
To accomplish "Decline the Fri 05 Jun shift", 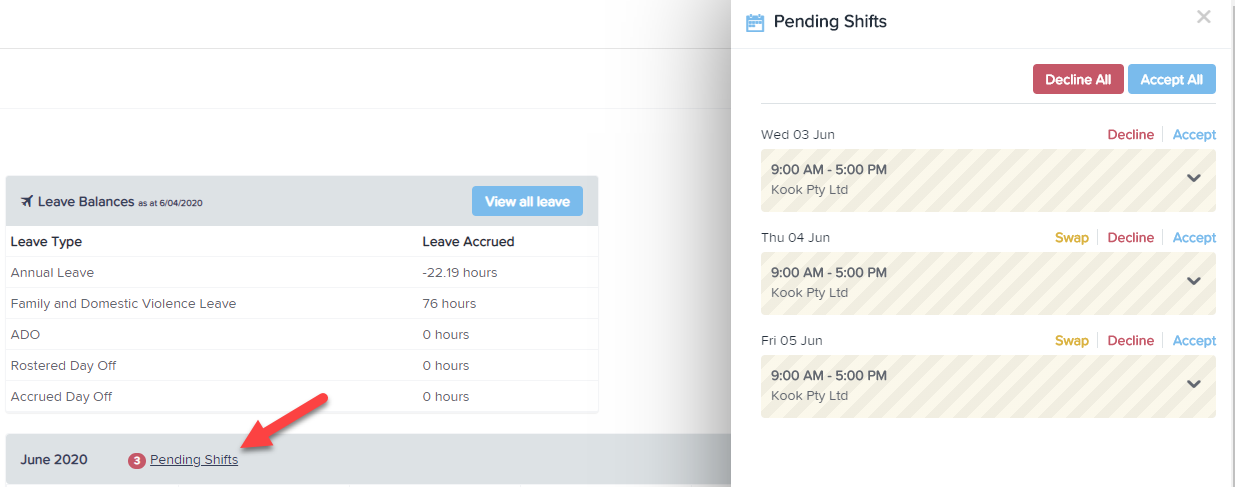I will (x=1130, y=341).
